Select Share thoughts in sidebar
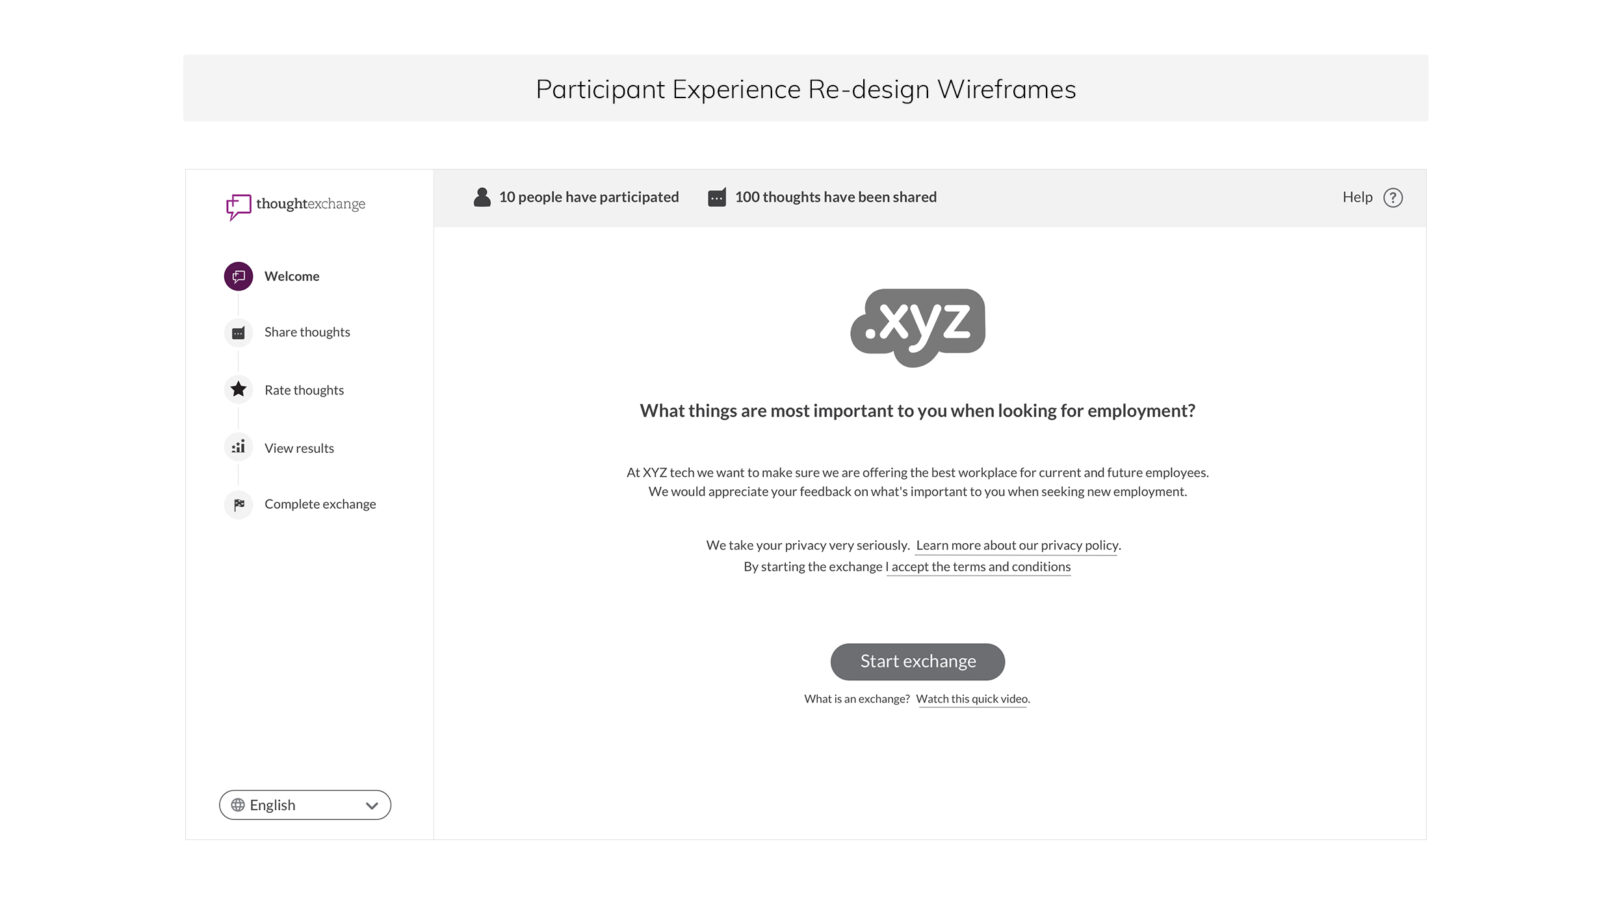This screenshot has height=907, width=1612. [x=307, y=333]
